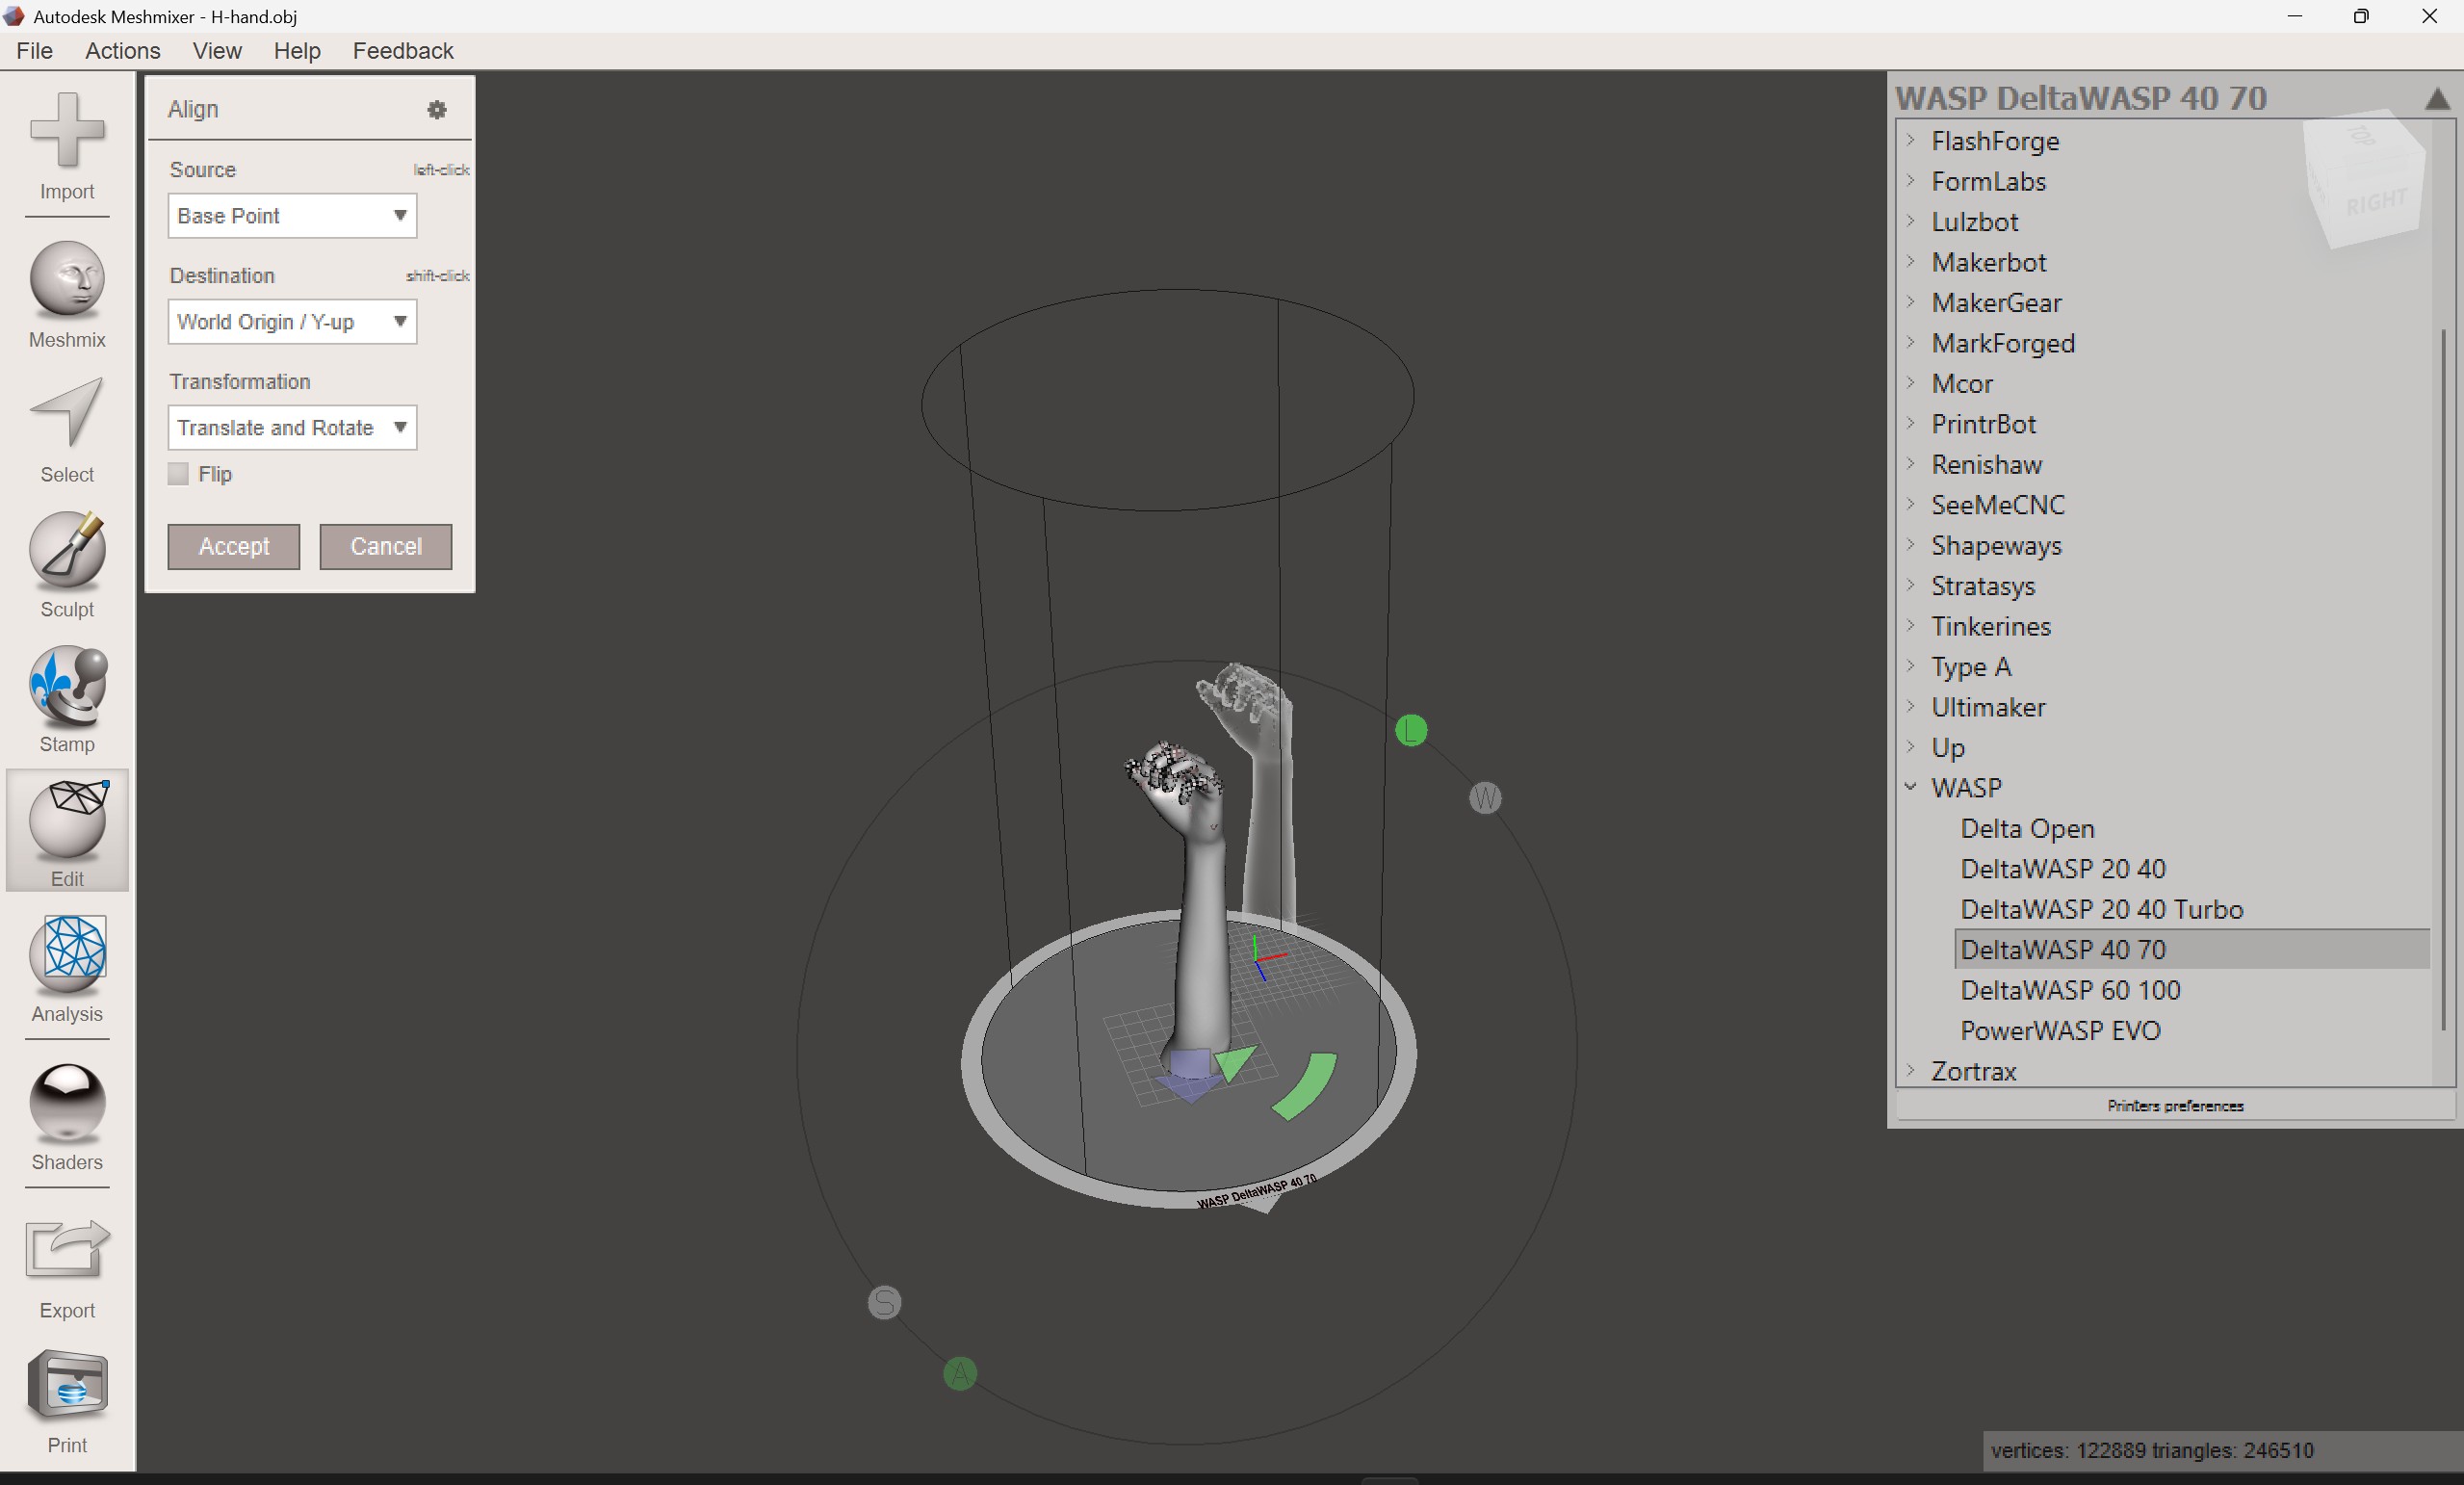The height and width of the screenshot is (1485, 2464).
Task: Click the vertices and triangles status text
Action: pos(2152,1450)
